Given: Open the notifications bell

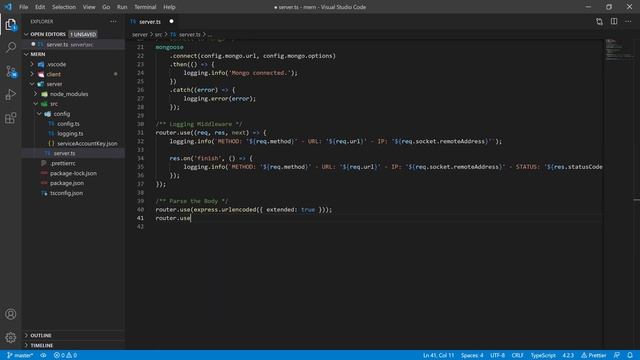Looking at the screenshot, I should 630,355.
